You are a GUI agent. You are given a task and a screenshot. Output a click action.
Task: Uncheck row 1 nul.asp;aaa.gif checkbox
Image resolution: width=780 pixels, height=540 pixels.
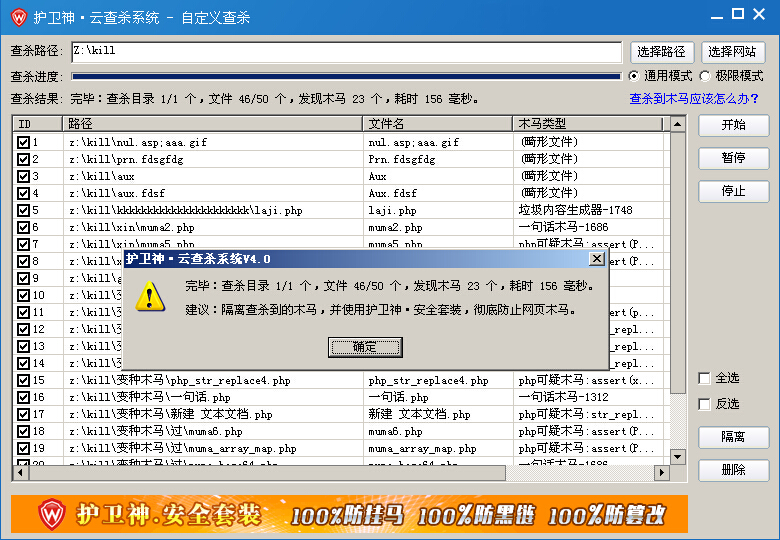click(x=23, y=142)
